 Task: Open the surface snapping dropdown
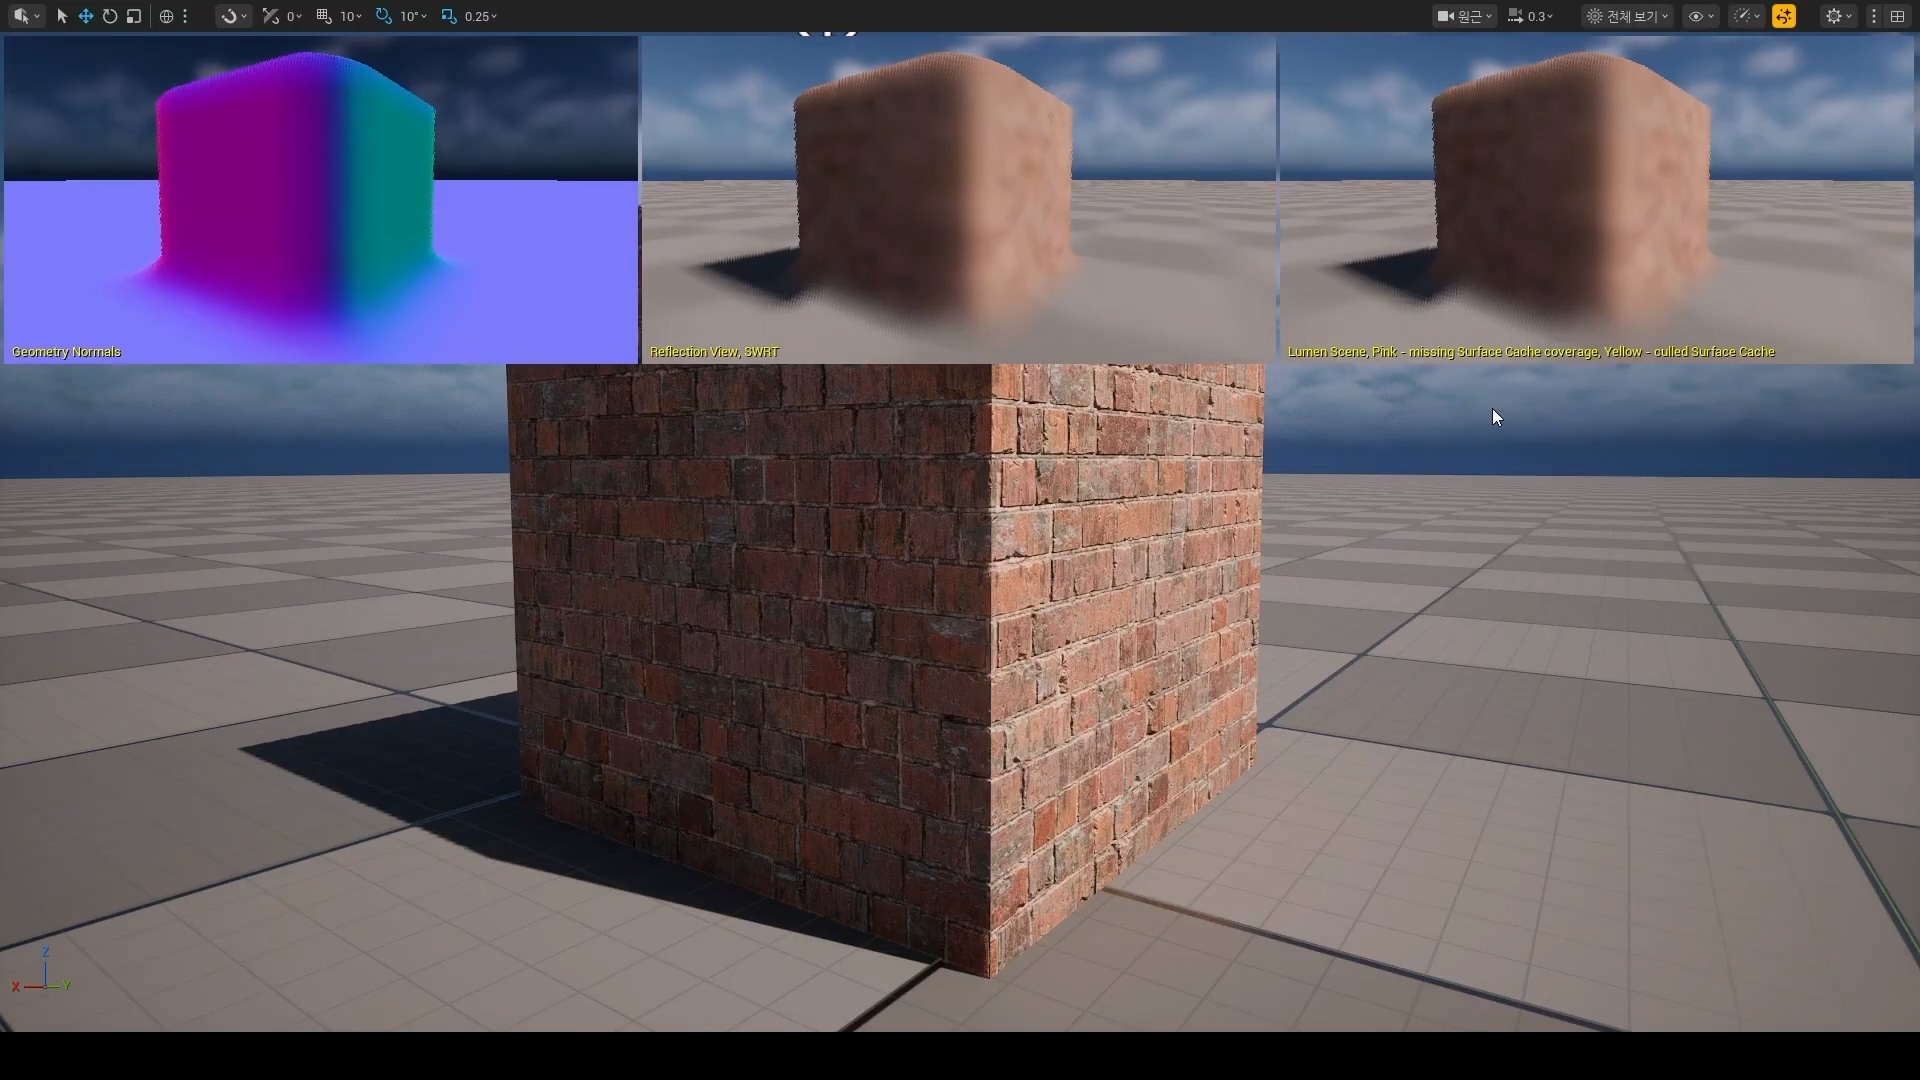click(234, 16)
